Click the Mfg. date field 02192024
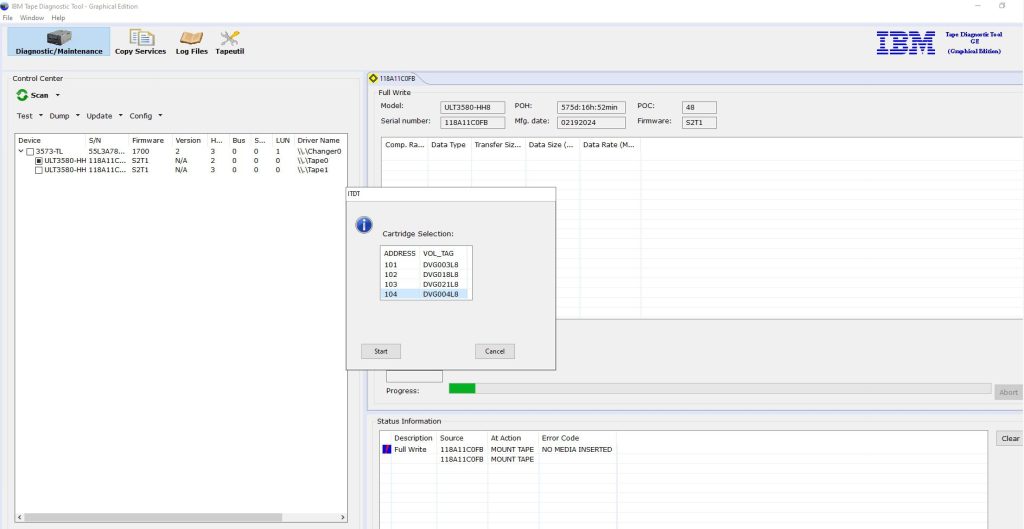 coord(591,123)
